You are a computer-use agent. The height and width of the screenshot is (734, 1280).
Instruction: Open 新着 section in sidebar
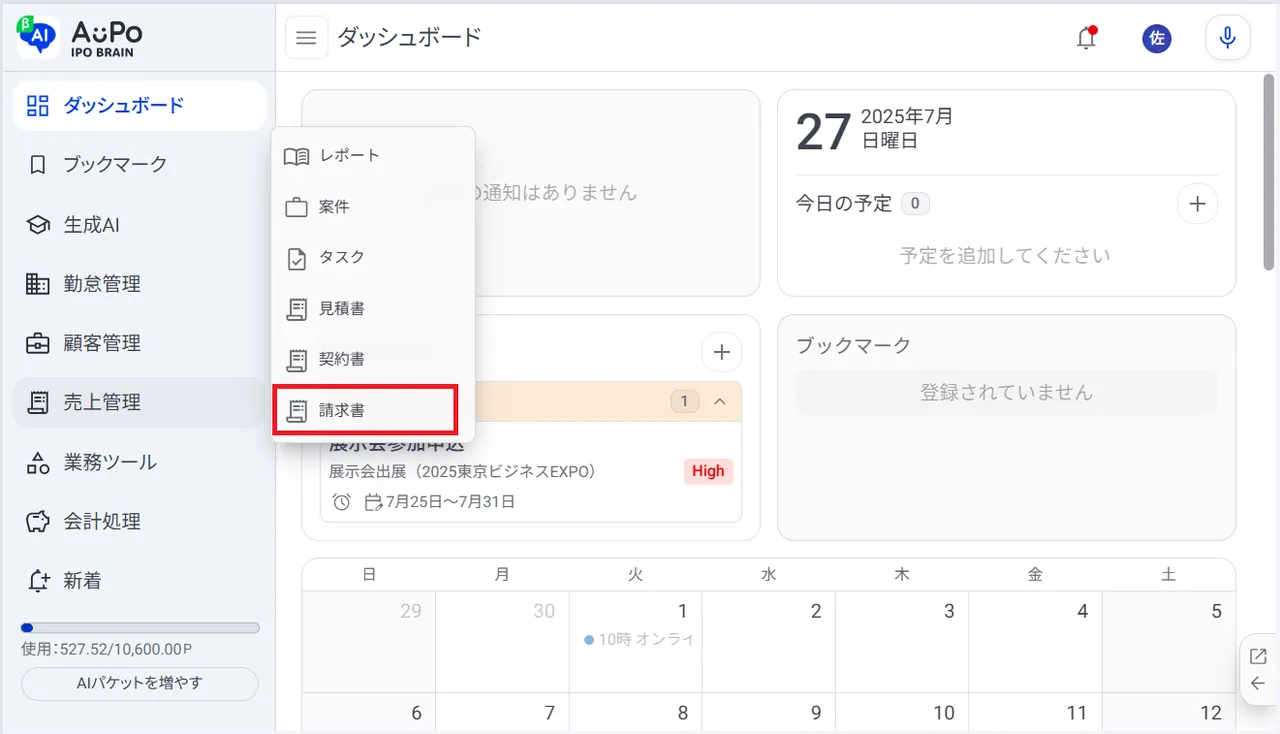139,580
